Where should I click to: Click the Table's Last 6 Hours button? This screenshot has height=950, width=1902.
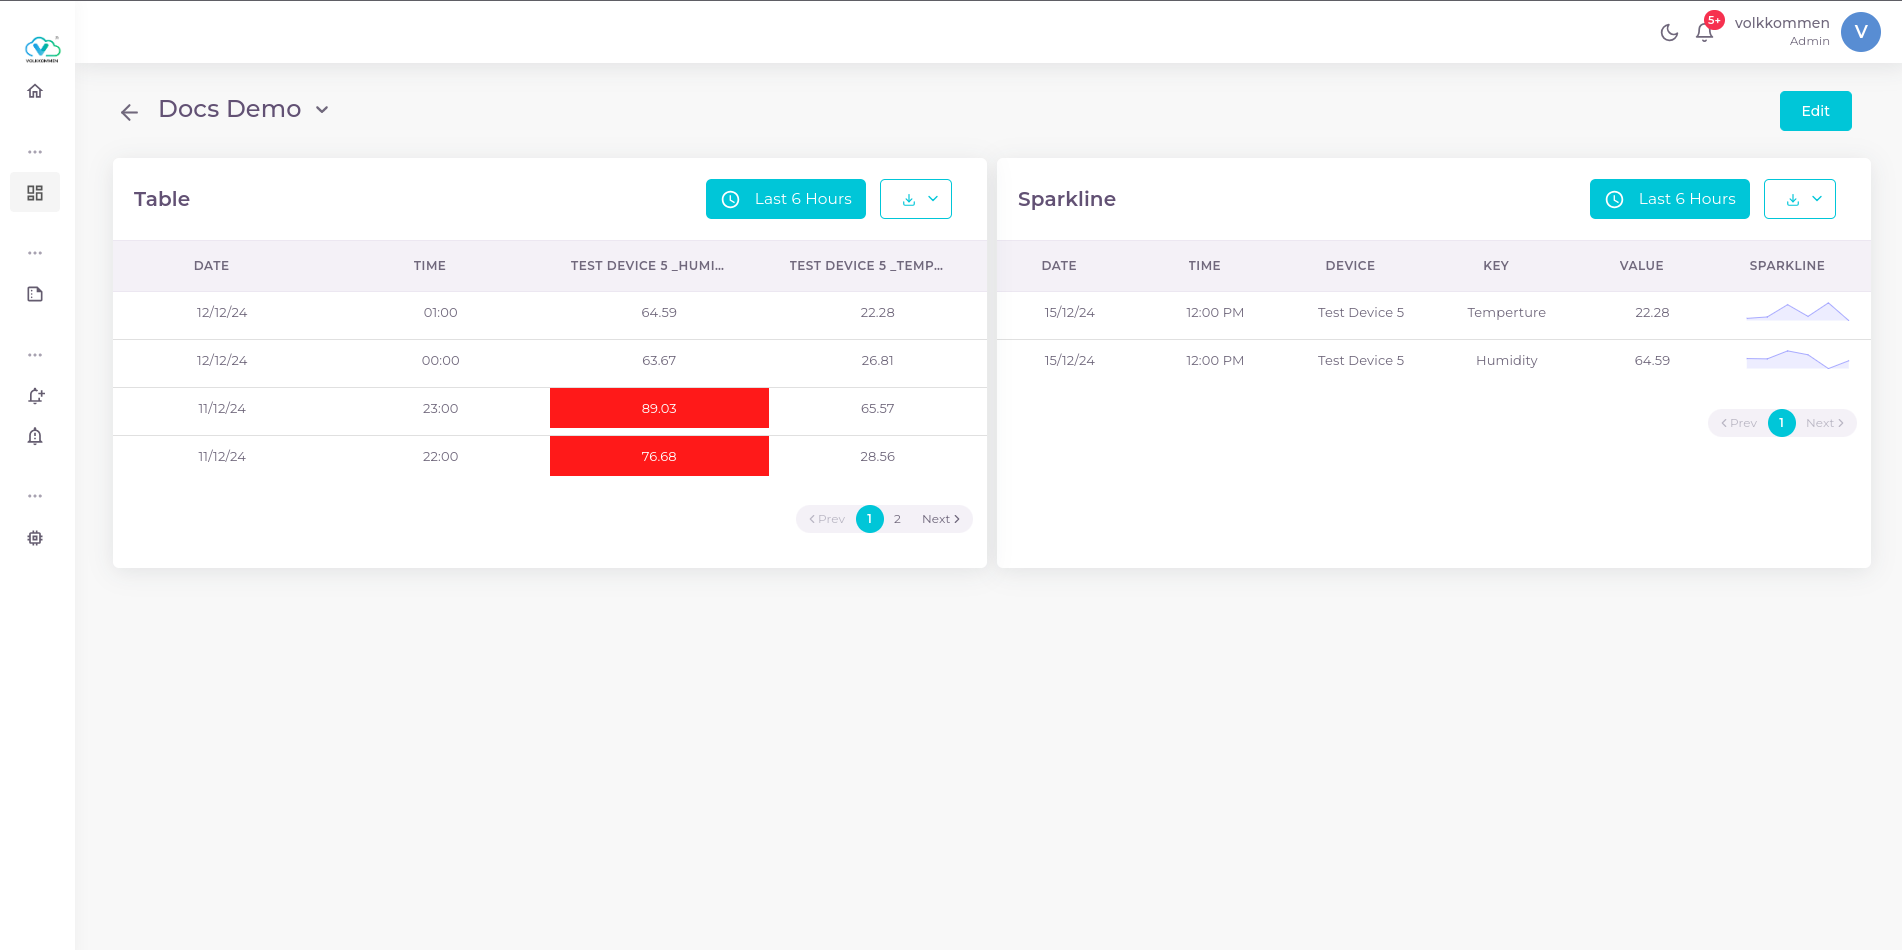click(786, 199)
